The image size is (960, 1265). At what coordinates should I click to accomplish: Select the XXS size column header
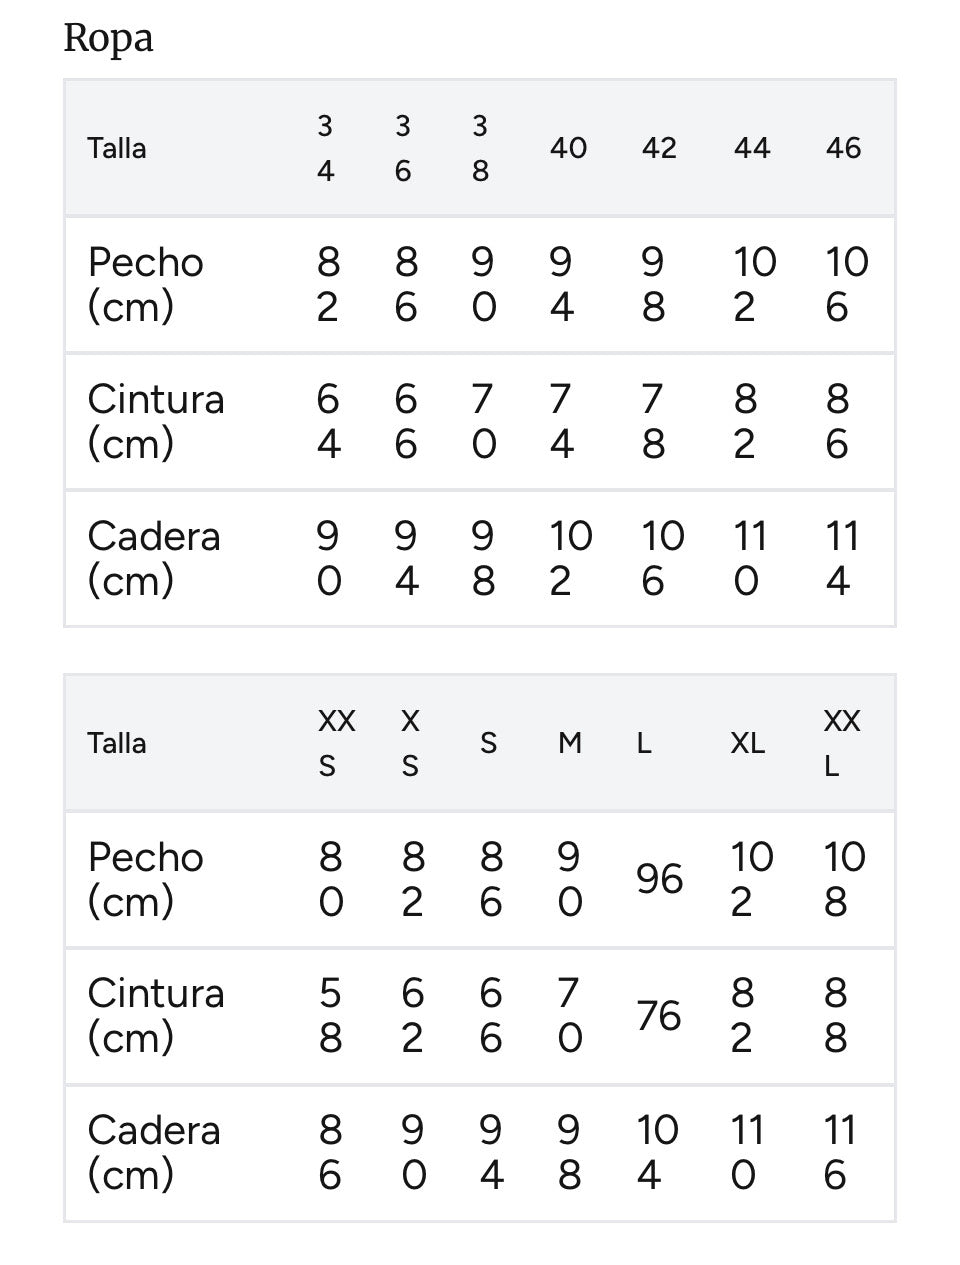[x=336, y=743]
